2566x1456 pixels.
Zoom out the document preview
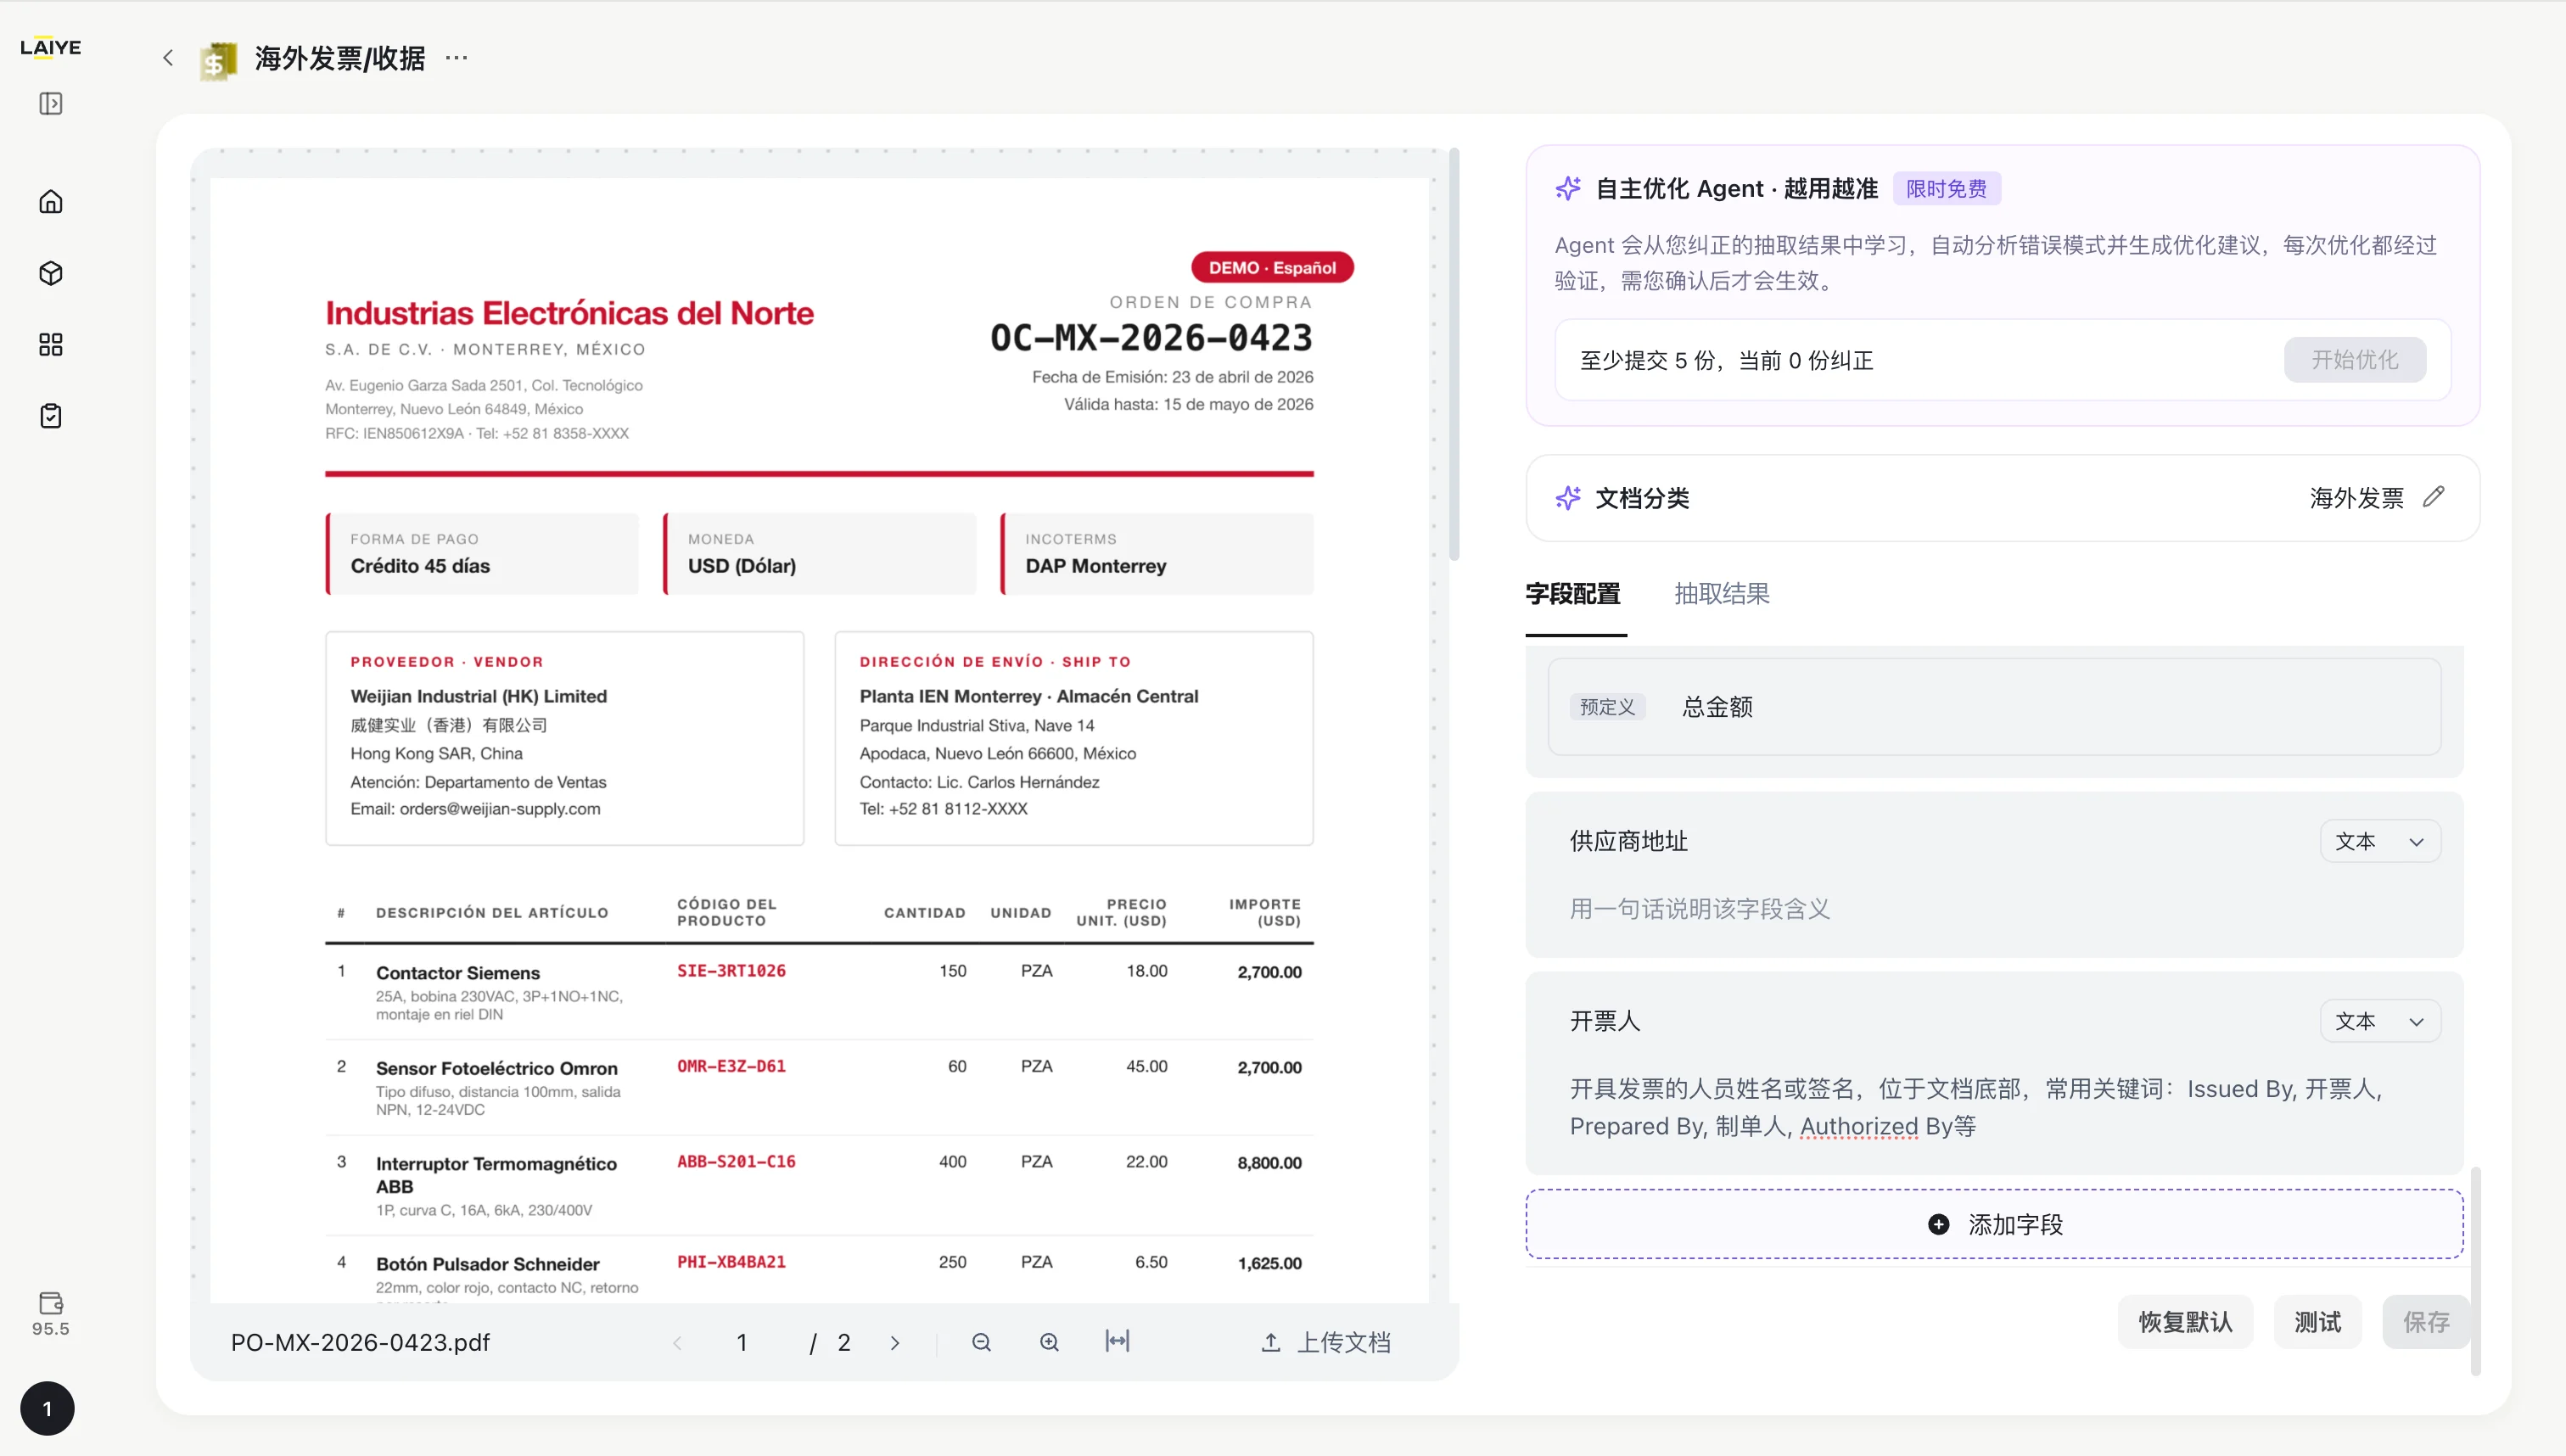point(982,1342)
